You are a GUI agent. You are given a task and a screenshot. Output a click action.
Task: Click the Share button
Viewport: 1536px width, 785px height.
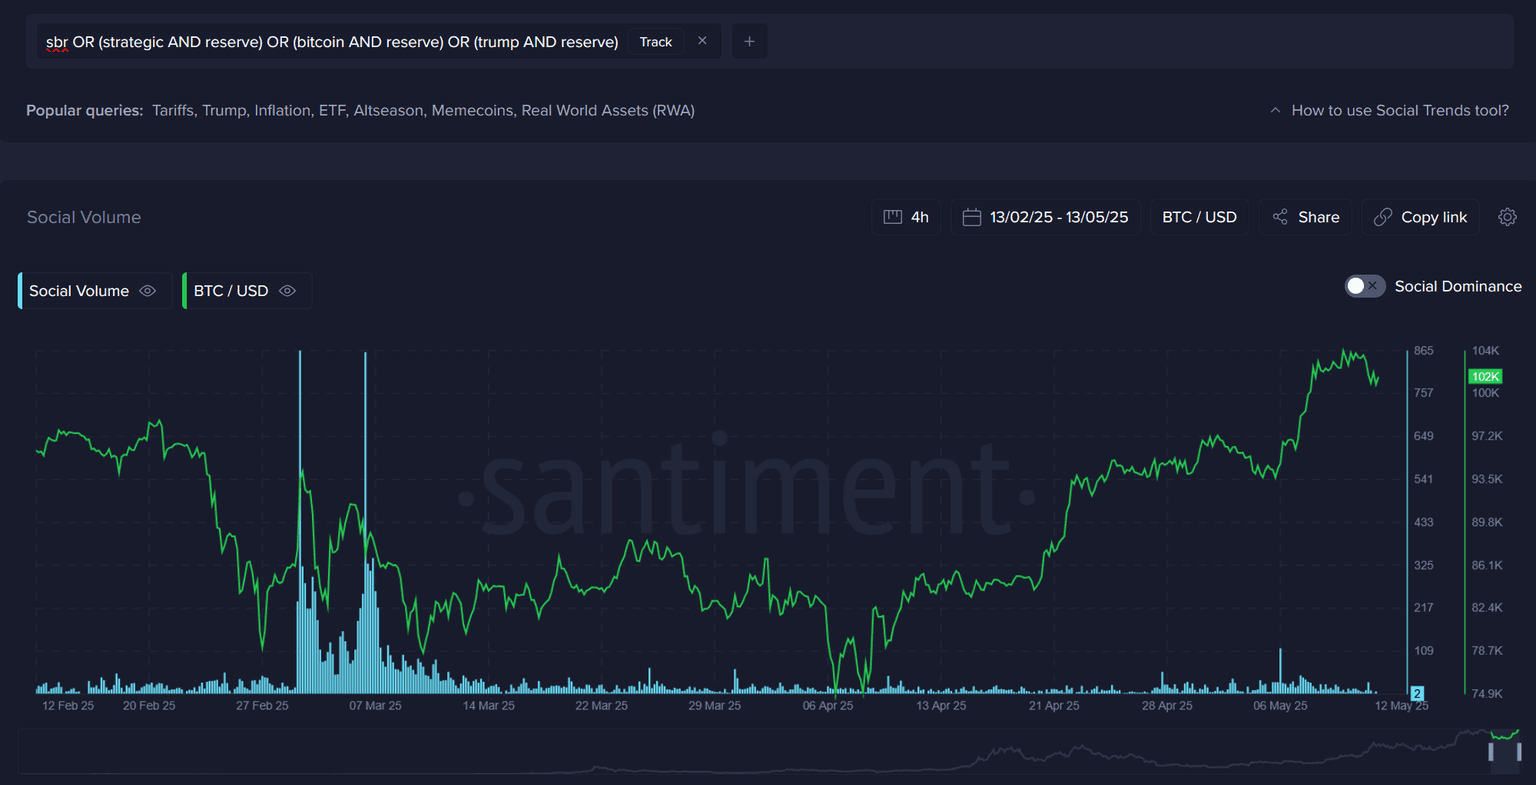tap(1305, 217)
